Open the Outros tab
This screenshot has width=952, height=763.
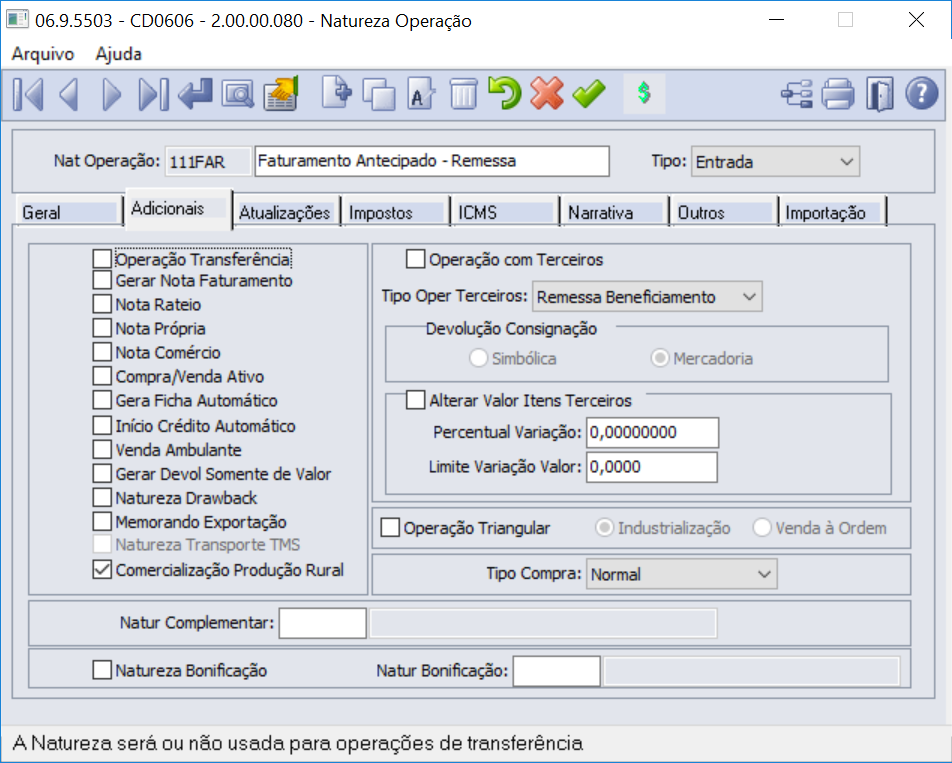(x=724, y=212)
